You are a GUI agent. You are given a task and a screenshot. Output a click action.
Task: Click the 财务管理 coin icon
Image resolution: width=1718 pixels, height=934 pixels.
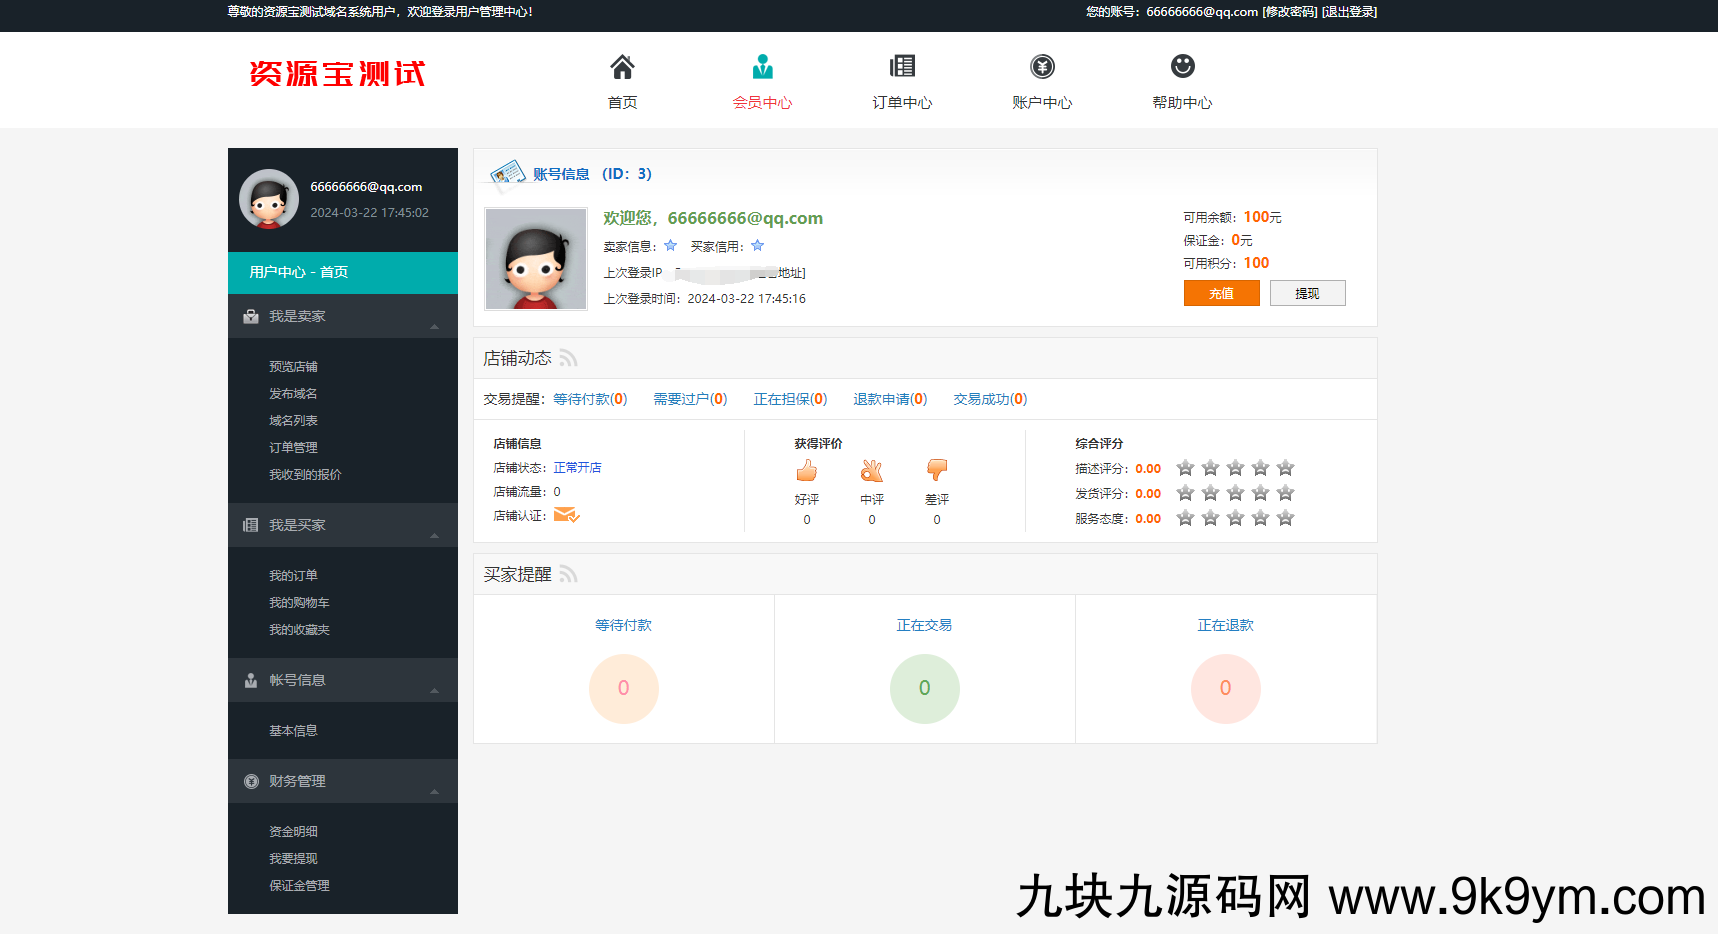click(x=251, y=781)
